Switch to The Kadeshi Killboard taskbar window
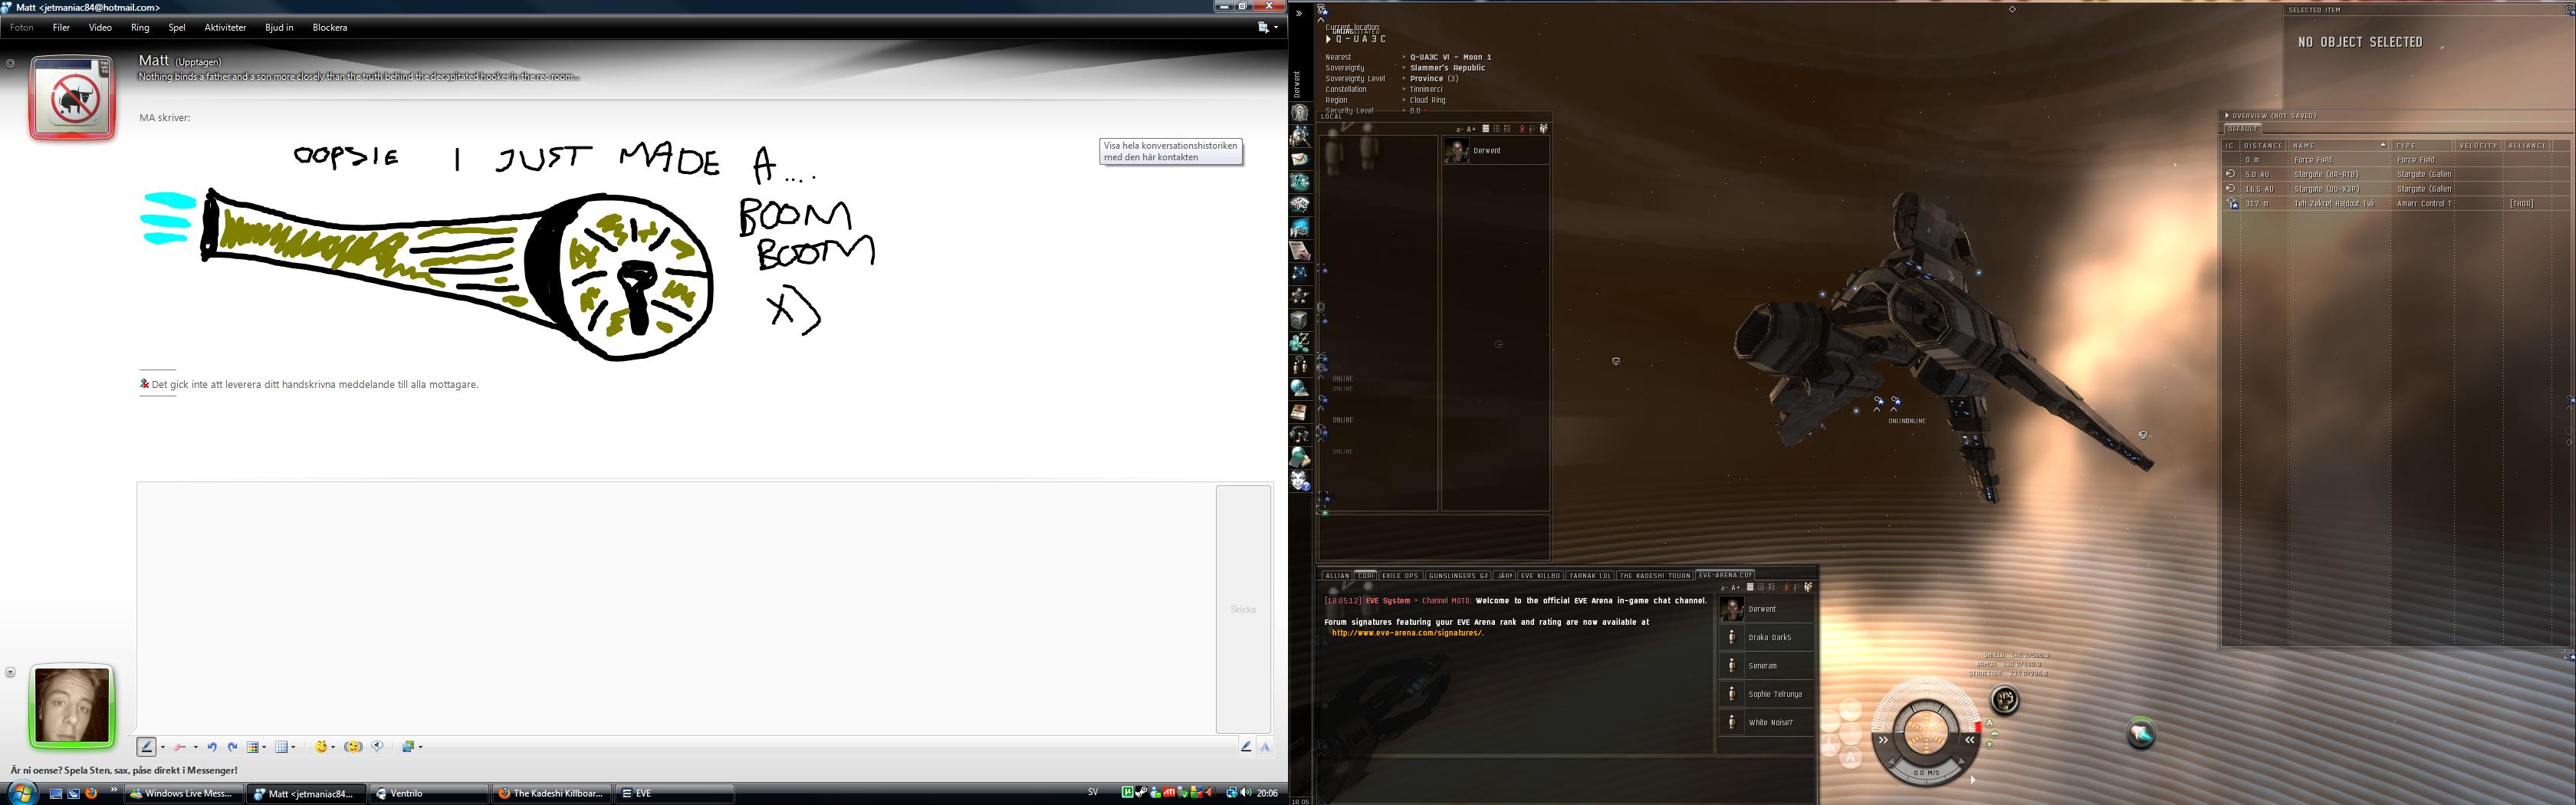 (551, 793)
